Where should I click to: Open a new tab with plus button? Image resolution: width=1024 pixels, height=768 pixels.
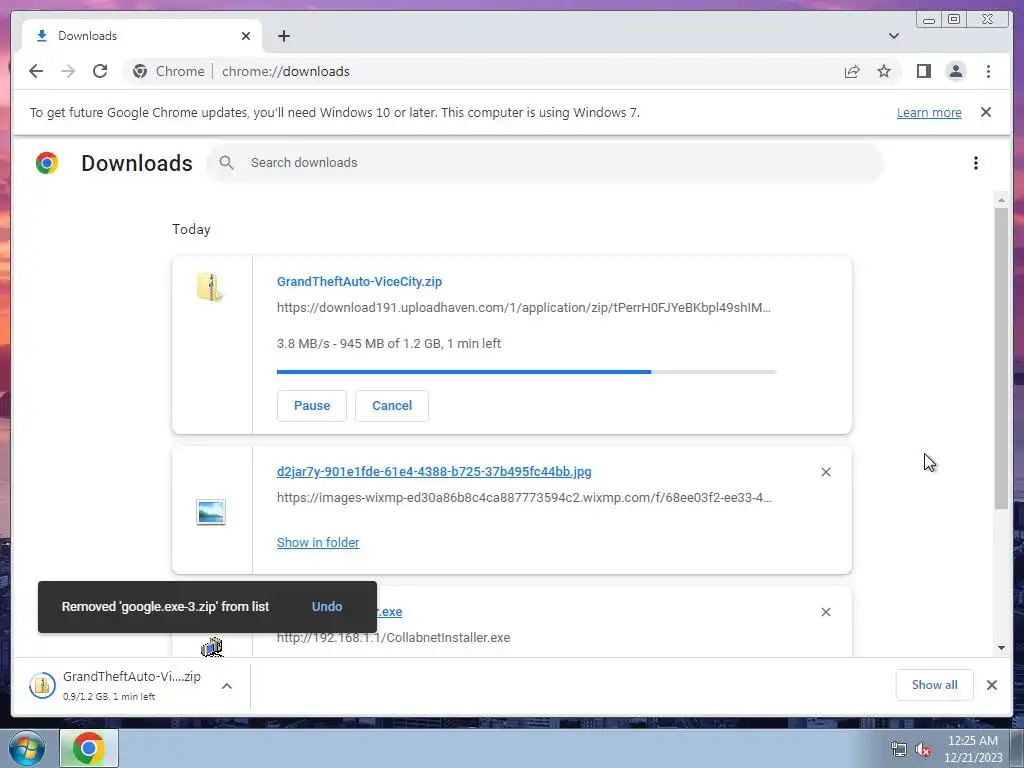click(x=283, y=36)
